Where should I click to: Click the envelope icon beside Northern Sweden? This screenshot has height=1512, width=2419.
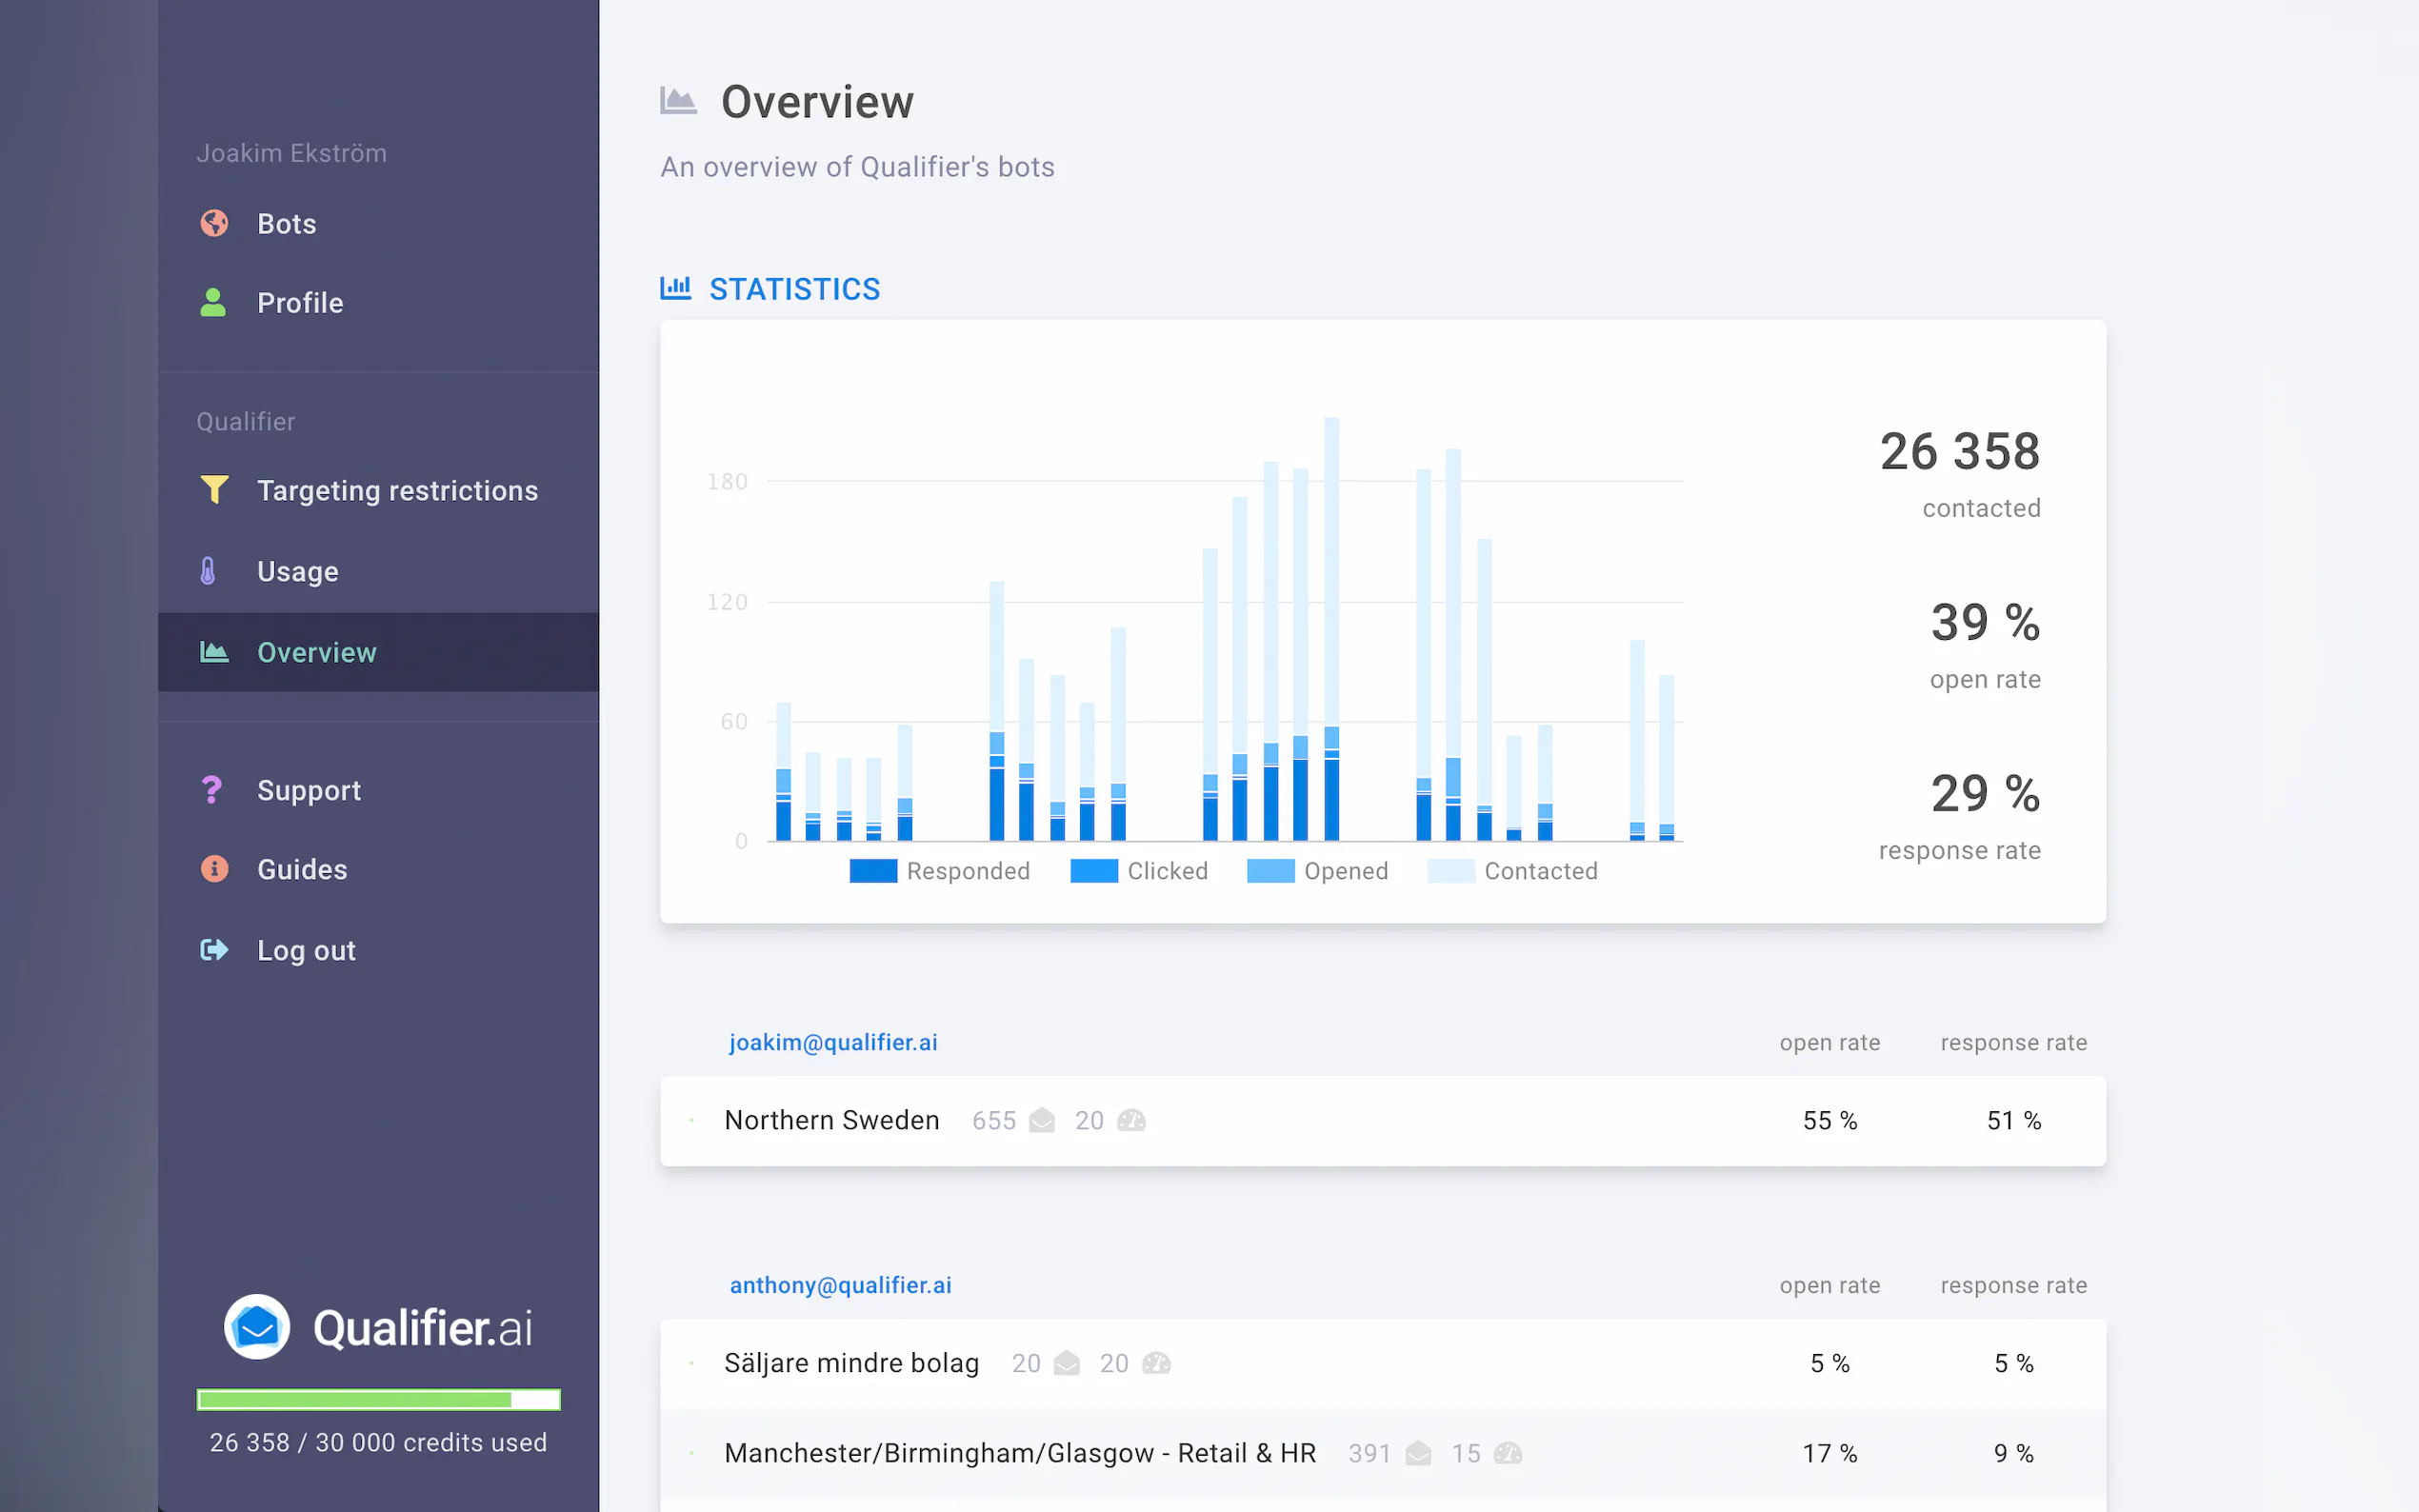1042,1120
